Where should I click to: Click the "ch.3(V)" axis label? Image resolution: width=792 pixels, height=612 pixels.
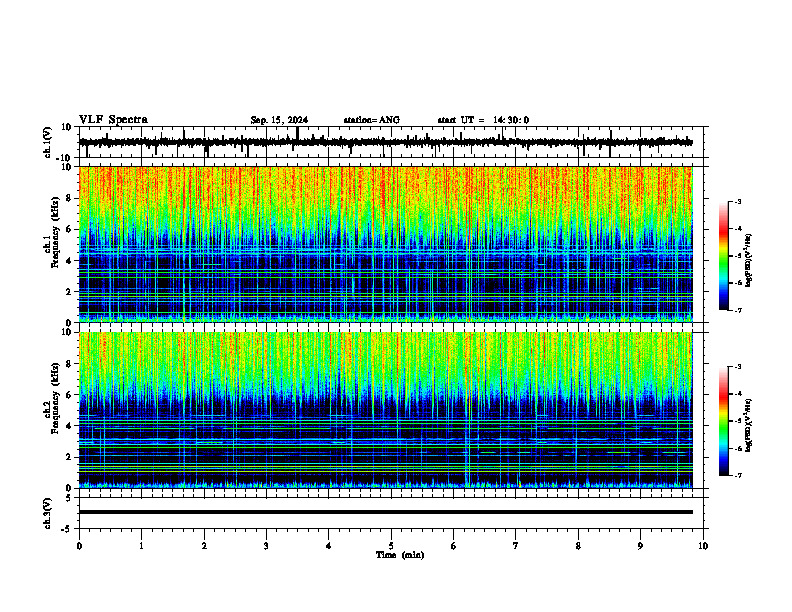(x=48, y=513)
